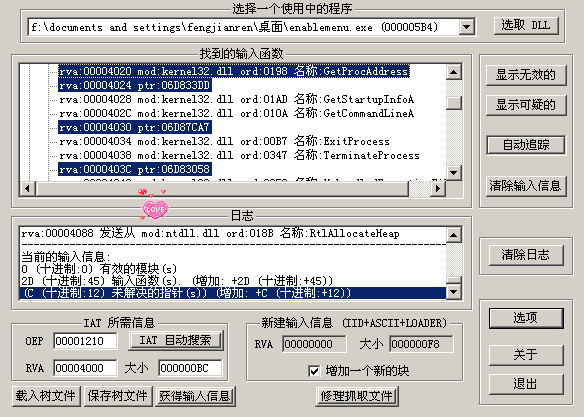
Task: Click import list scroll right arrow
Action: tap(438, 189)
